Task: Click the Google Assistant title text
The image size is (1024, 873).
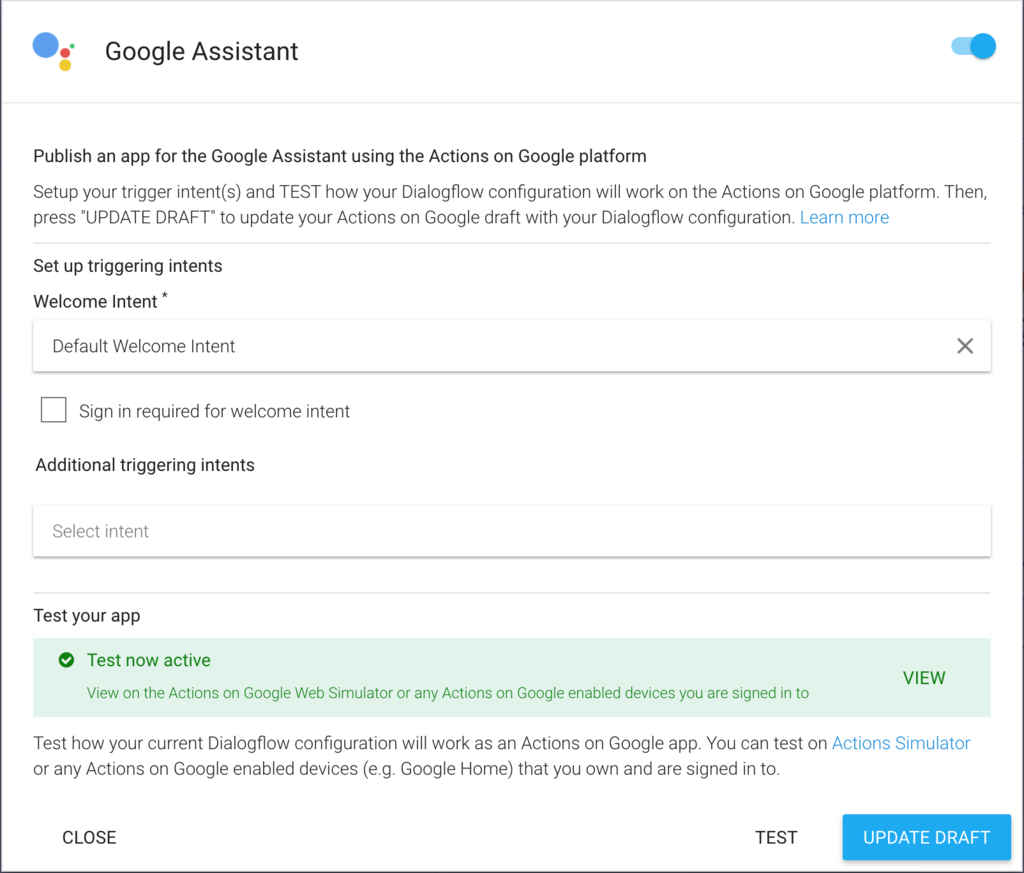Action: (202, 52)
